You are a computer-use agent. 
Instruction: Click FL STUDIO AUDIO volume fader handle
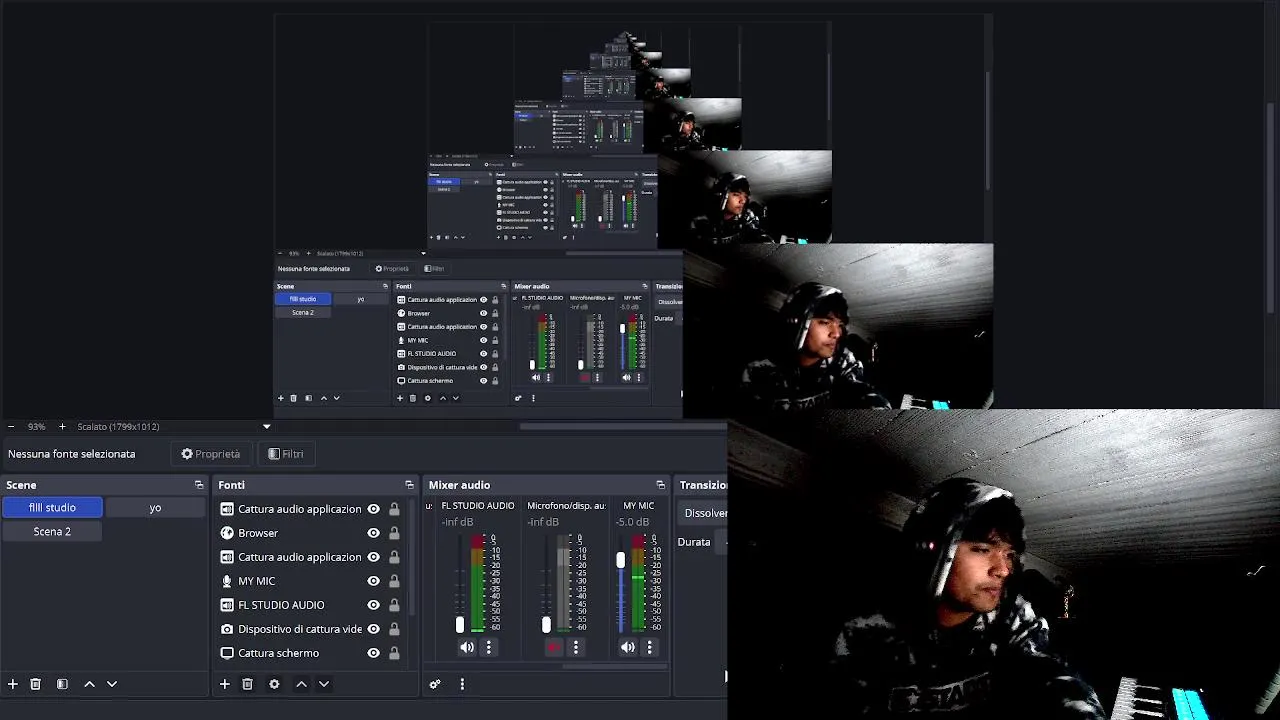(460, 625)
